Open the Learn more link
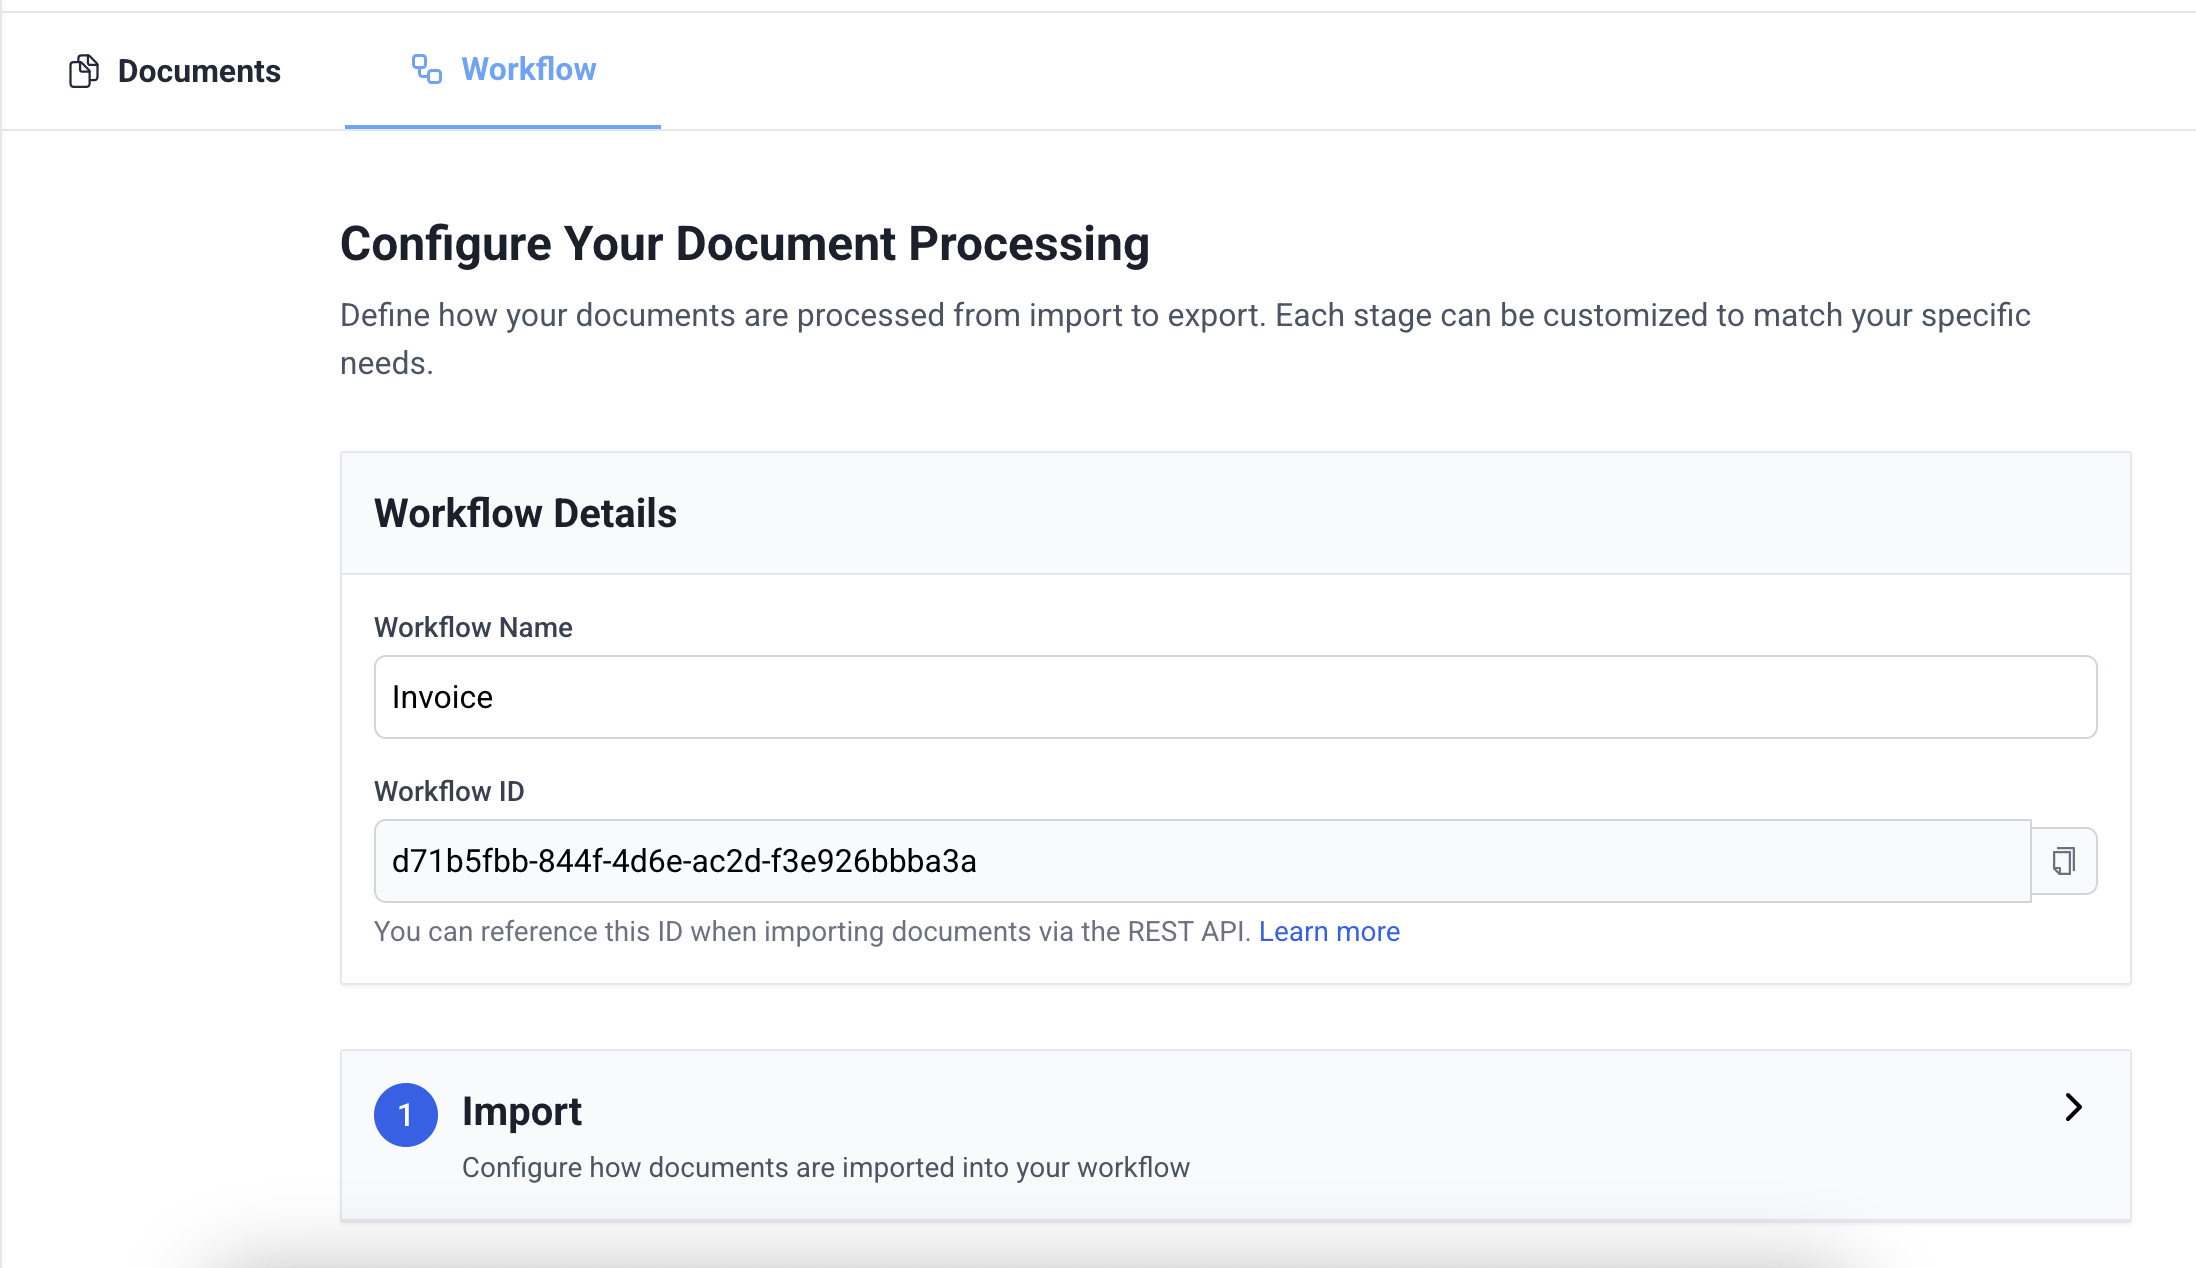The height and width of the screenshot is (1268, 2196). [x=1329, y=932]
